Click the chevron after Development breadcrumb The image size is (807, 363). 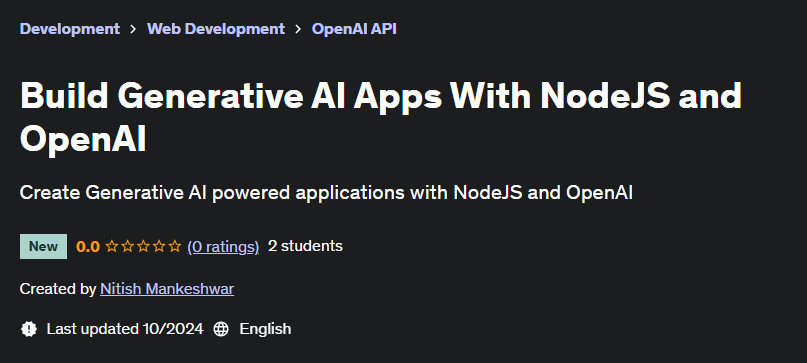pyautogui.click(x=133, y=29)
